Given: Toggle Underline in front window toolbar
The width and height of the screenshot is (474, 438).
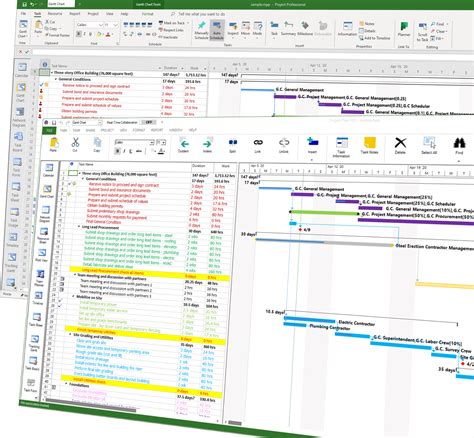Looking at the screenshot, I should [131, 151].
